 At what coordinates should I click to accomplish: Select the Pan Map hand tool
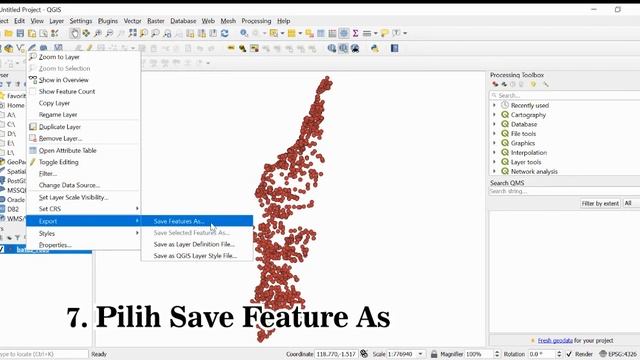coord(74,33)
